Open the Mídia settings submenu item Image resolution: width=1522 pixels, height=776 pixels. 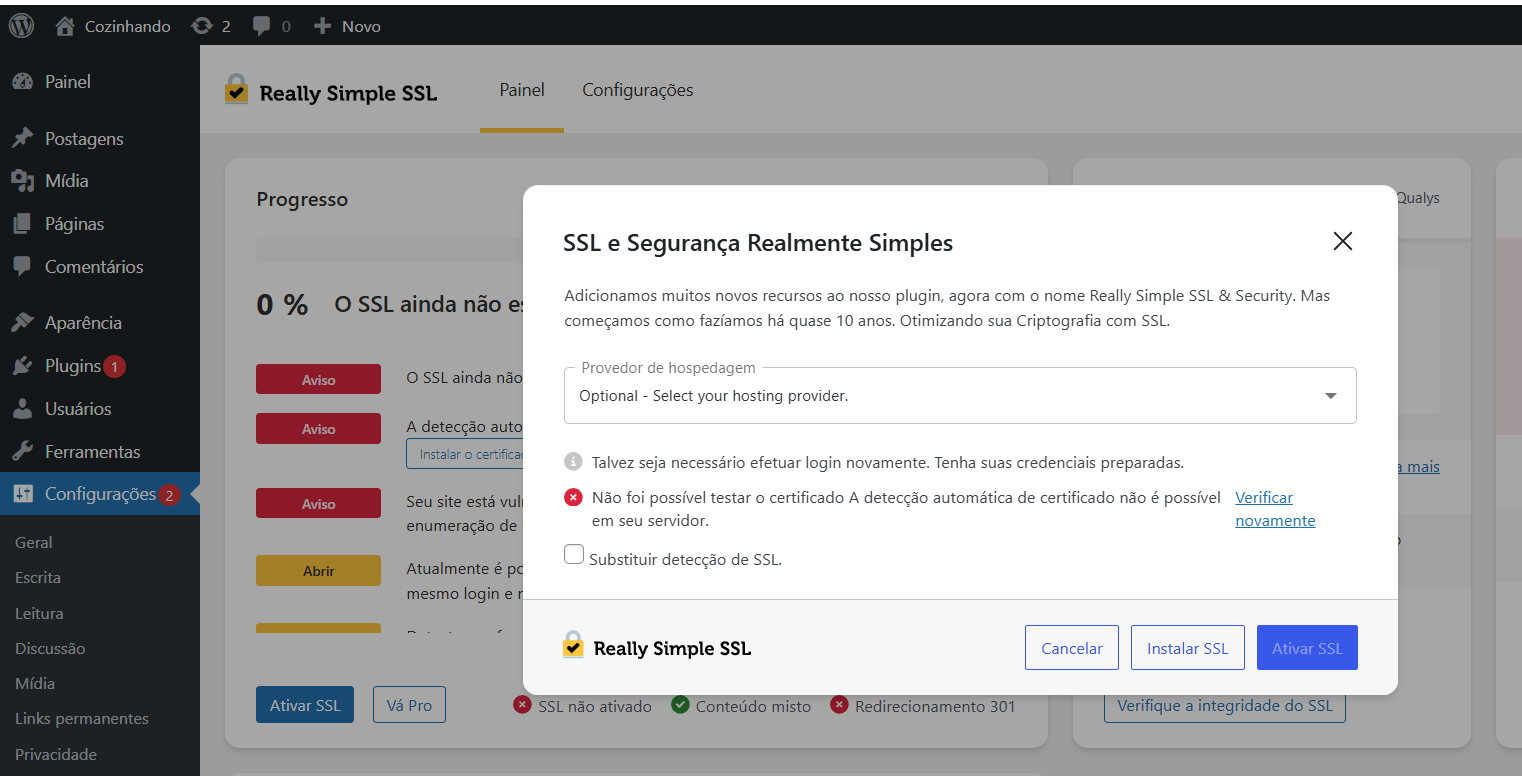tap(35, 684)
